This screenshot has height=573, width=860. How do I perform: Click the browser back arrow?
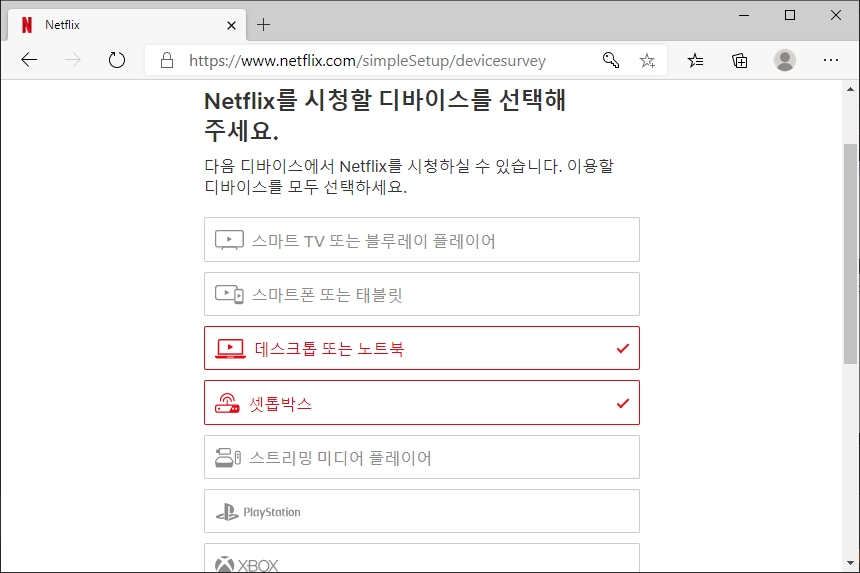[x=29, y=60]
